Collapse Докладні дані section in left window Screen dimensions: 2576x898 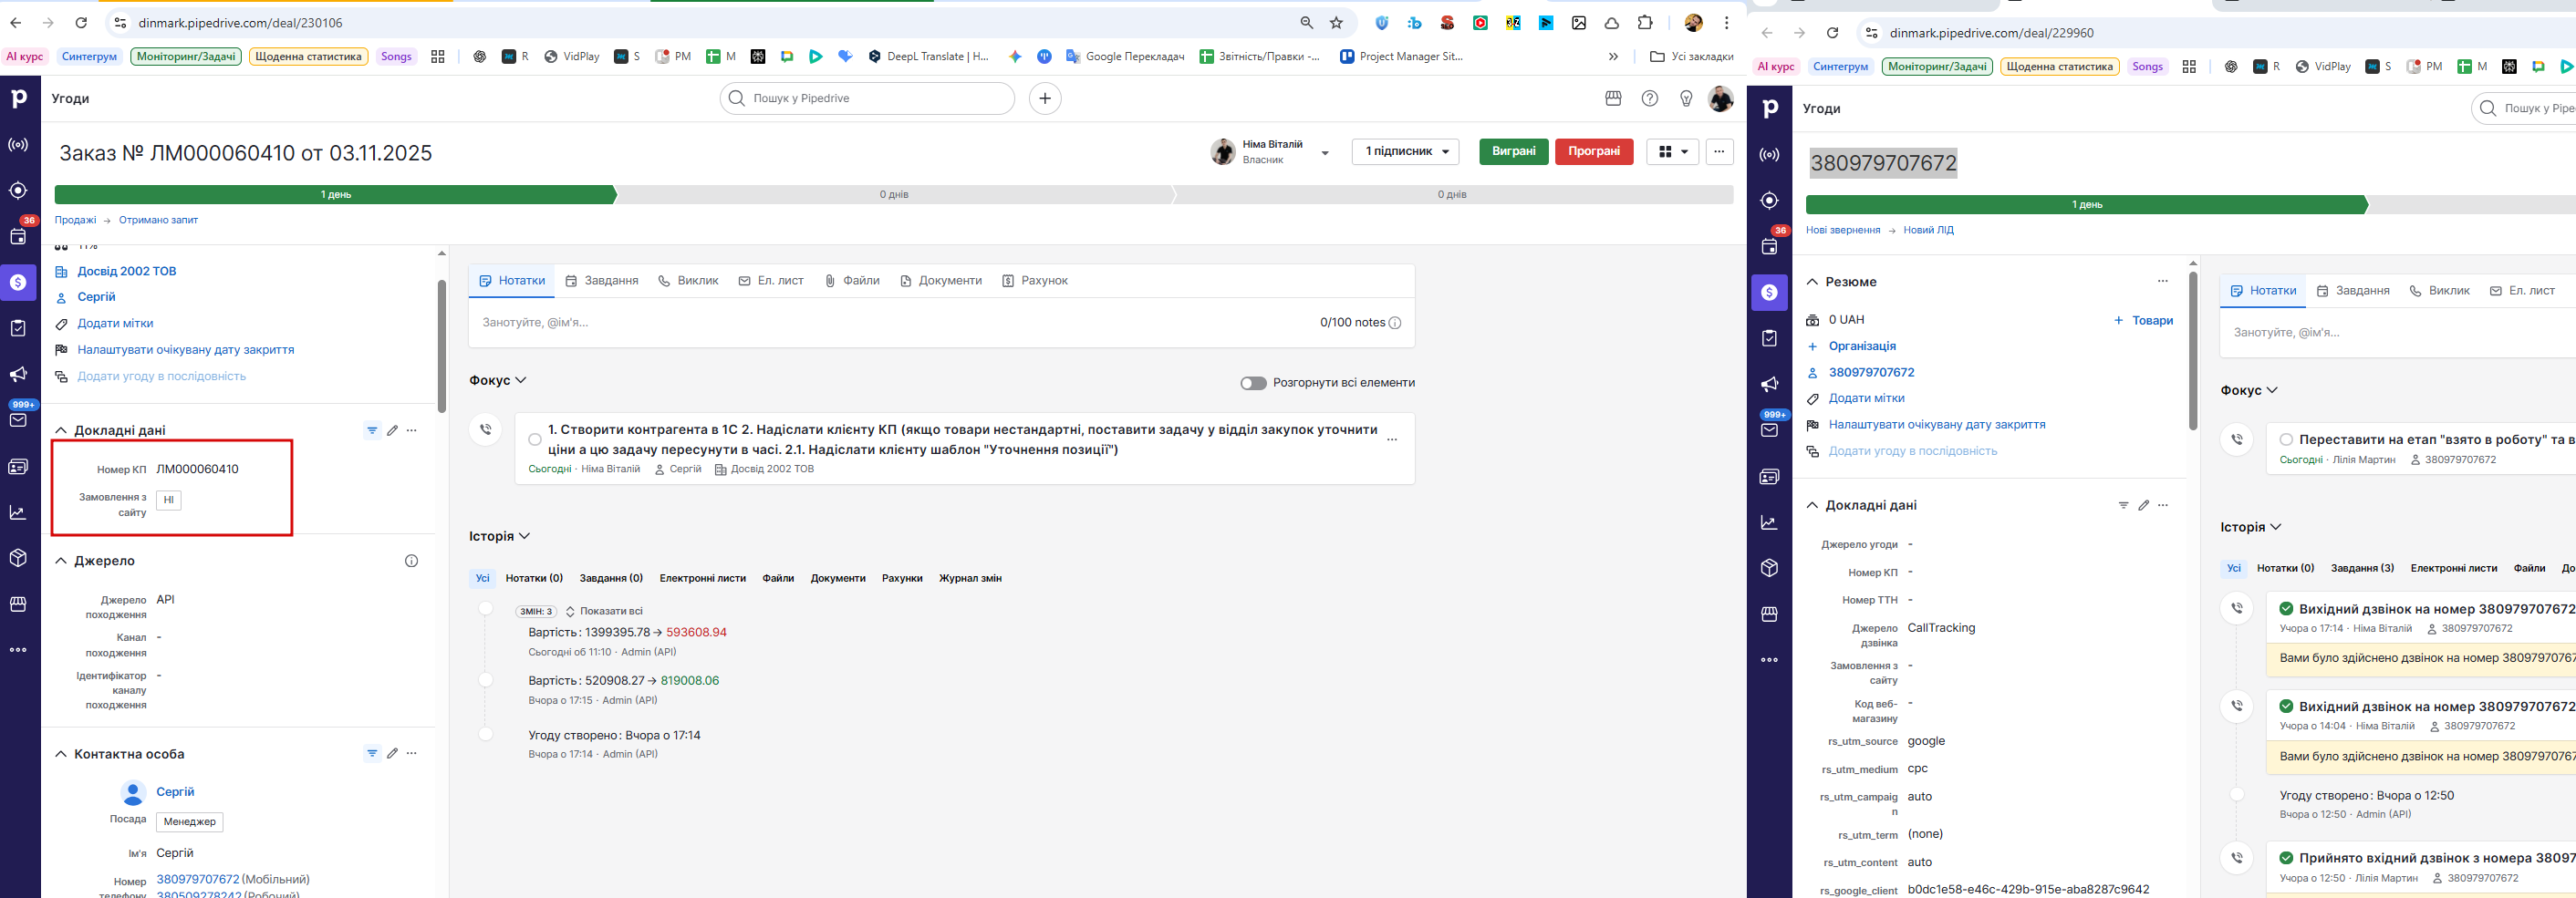[61, 430]
